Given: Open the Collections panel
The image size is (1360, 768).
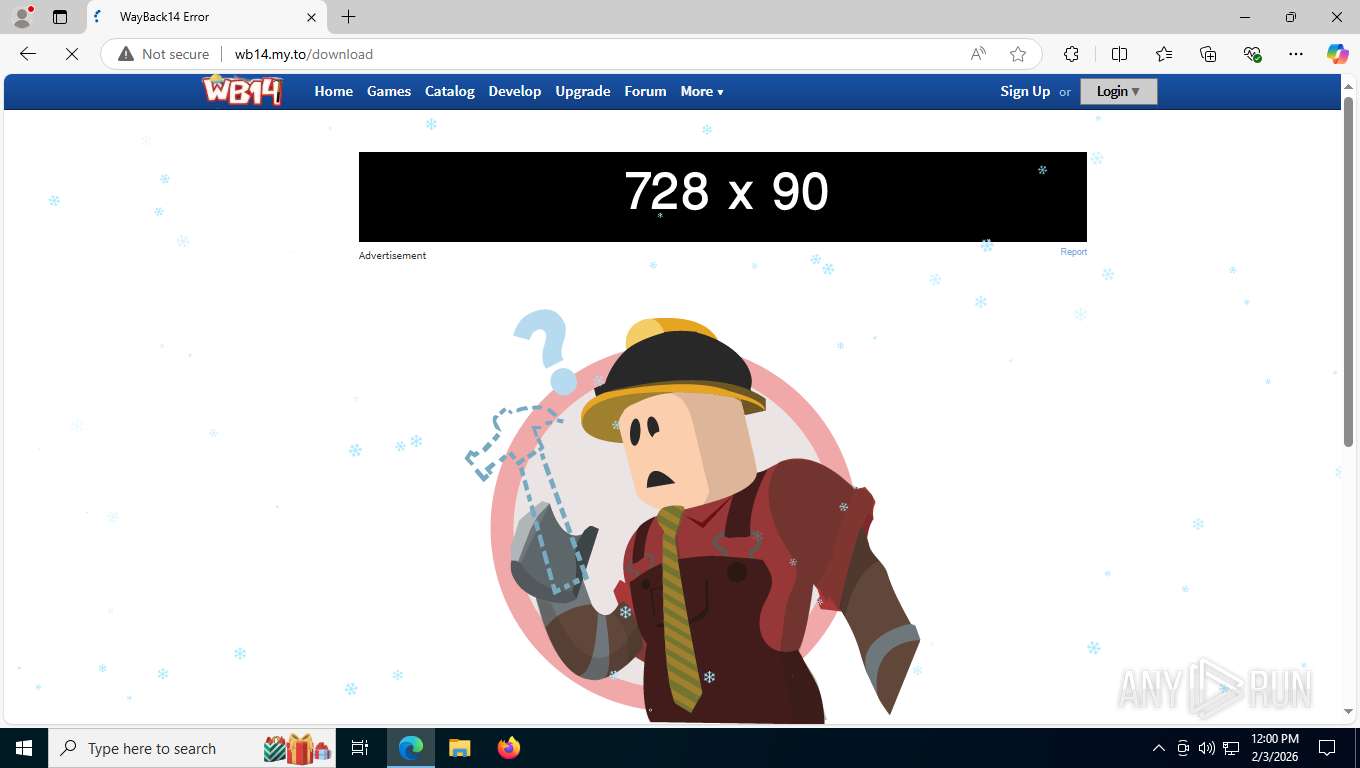Looking at the screenshot, I should (1208, 54).
